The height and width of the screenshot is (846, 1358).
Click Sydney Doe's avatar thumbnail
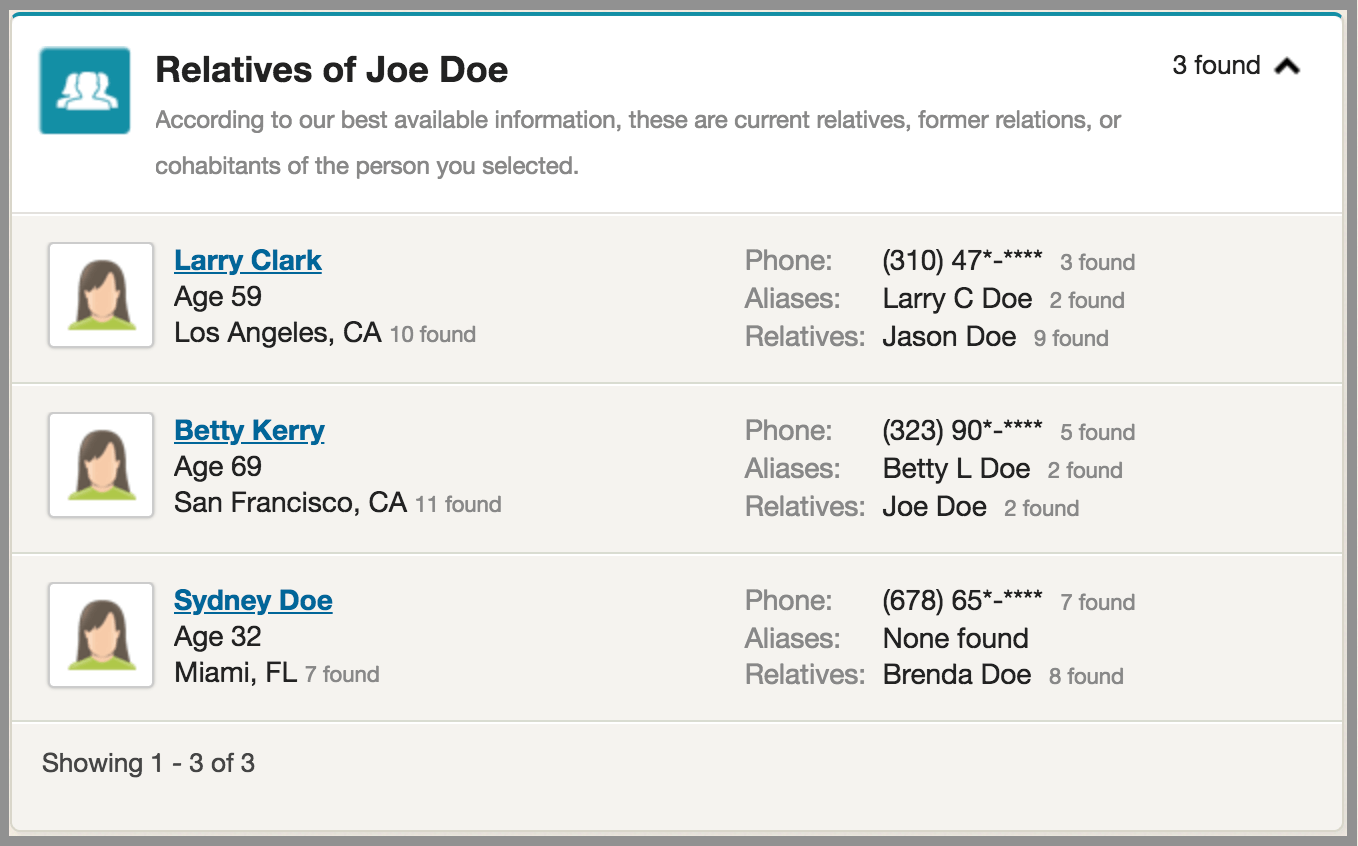coord(101,635)
